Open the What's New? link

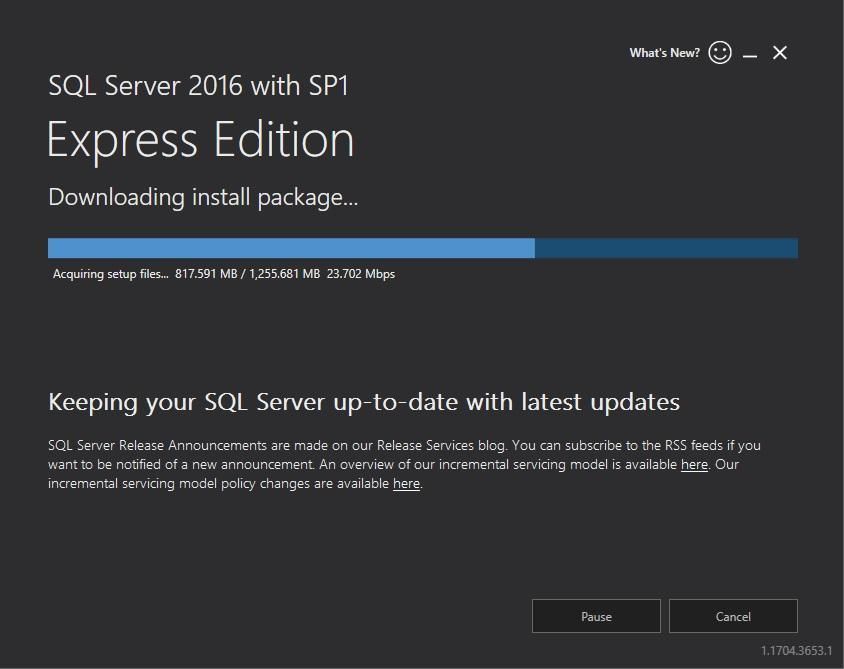(664, 53)
